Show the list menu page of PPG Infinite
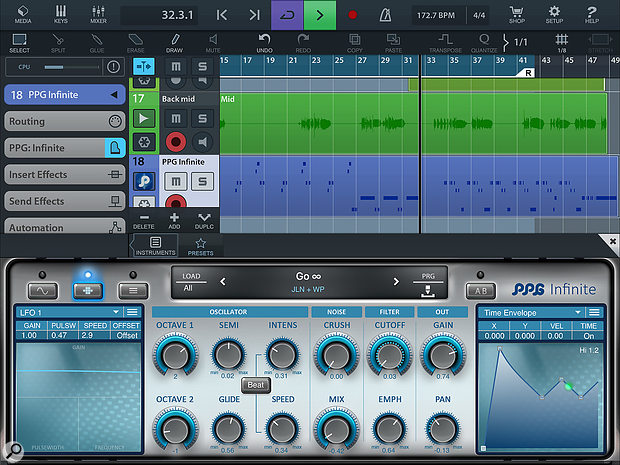The height and width of the screenshot is (465, 620). (133, 291)
